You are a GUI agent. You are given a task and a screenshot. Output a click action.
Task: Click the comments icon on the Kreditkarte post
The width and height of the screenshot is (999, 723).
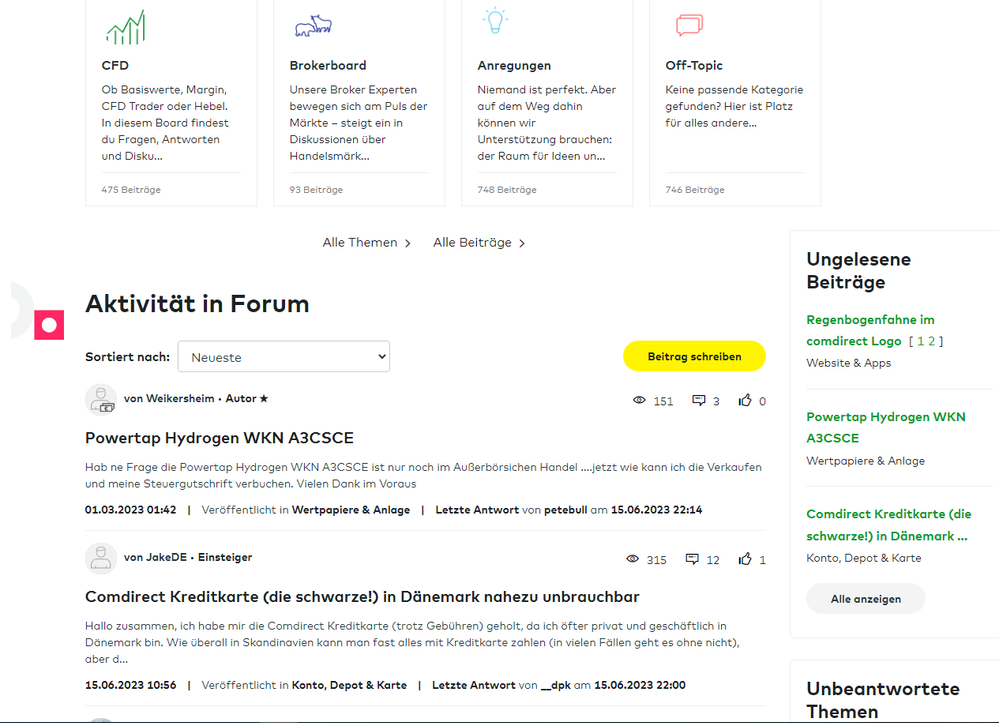pos(692,560)
